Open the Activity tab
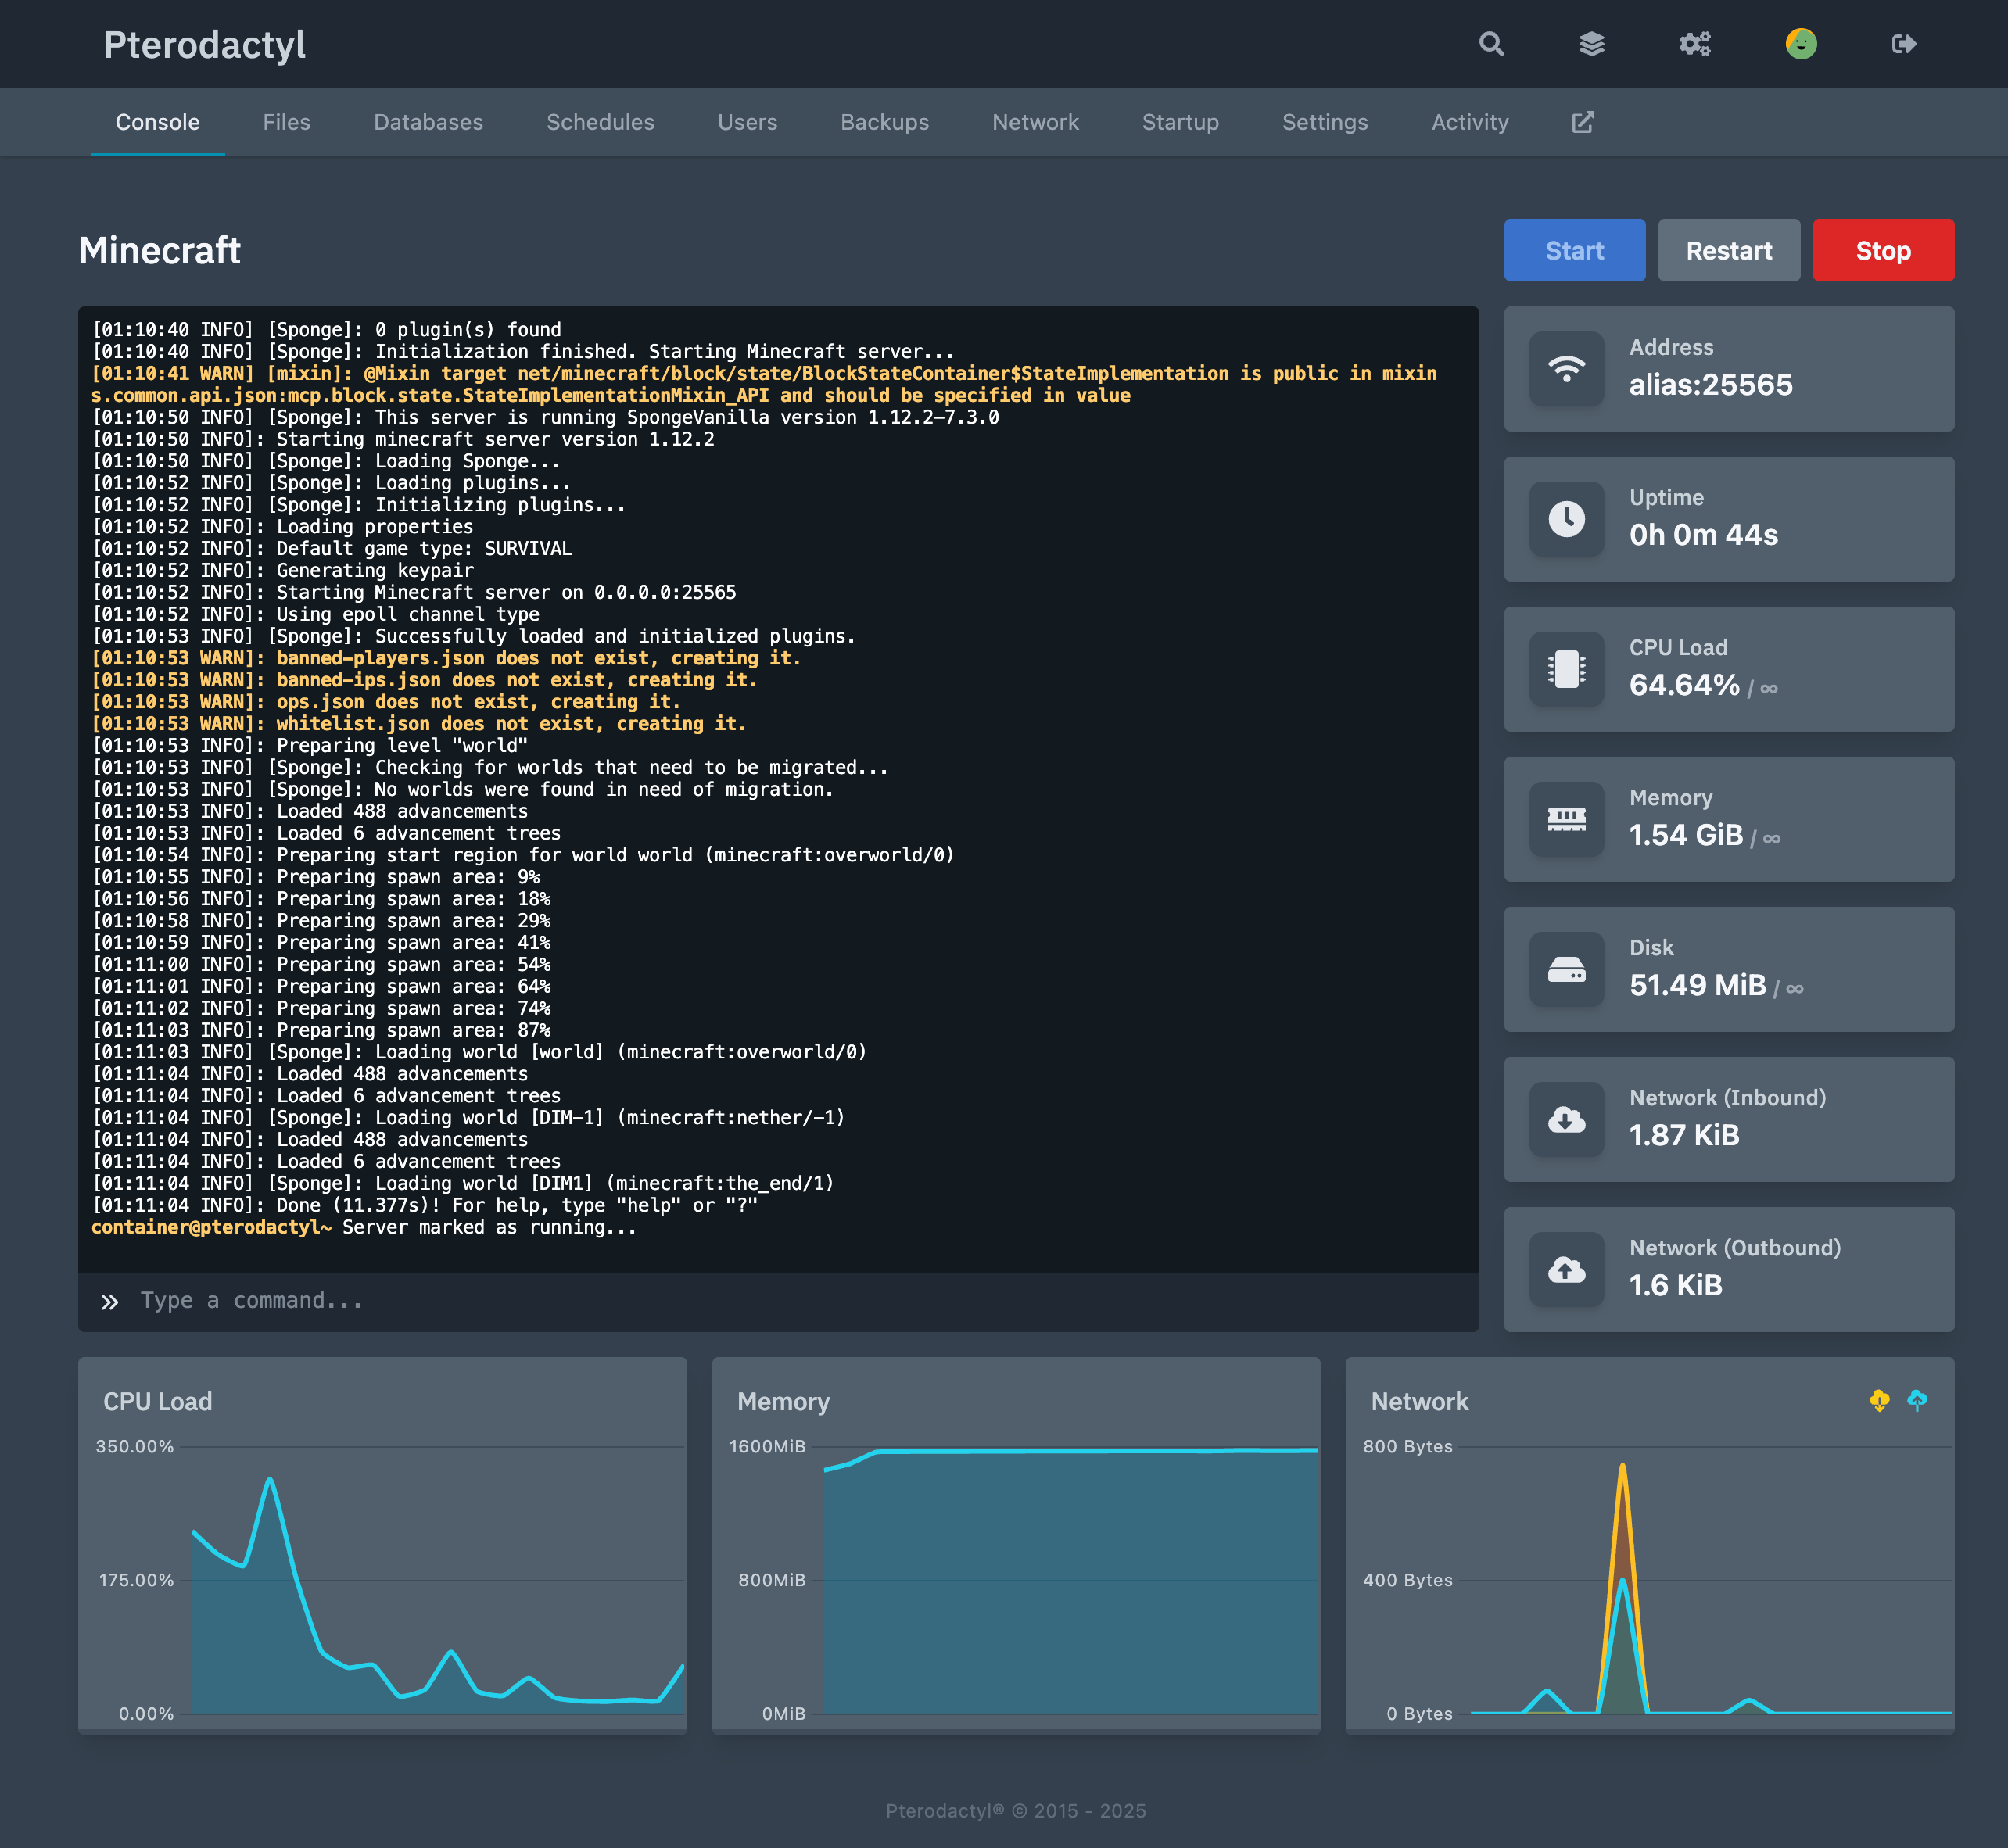This screenshot has width=2008, height=1848. tap(1469, 122)
